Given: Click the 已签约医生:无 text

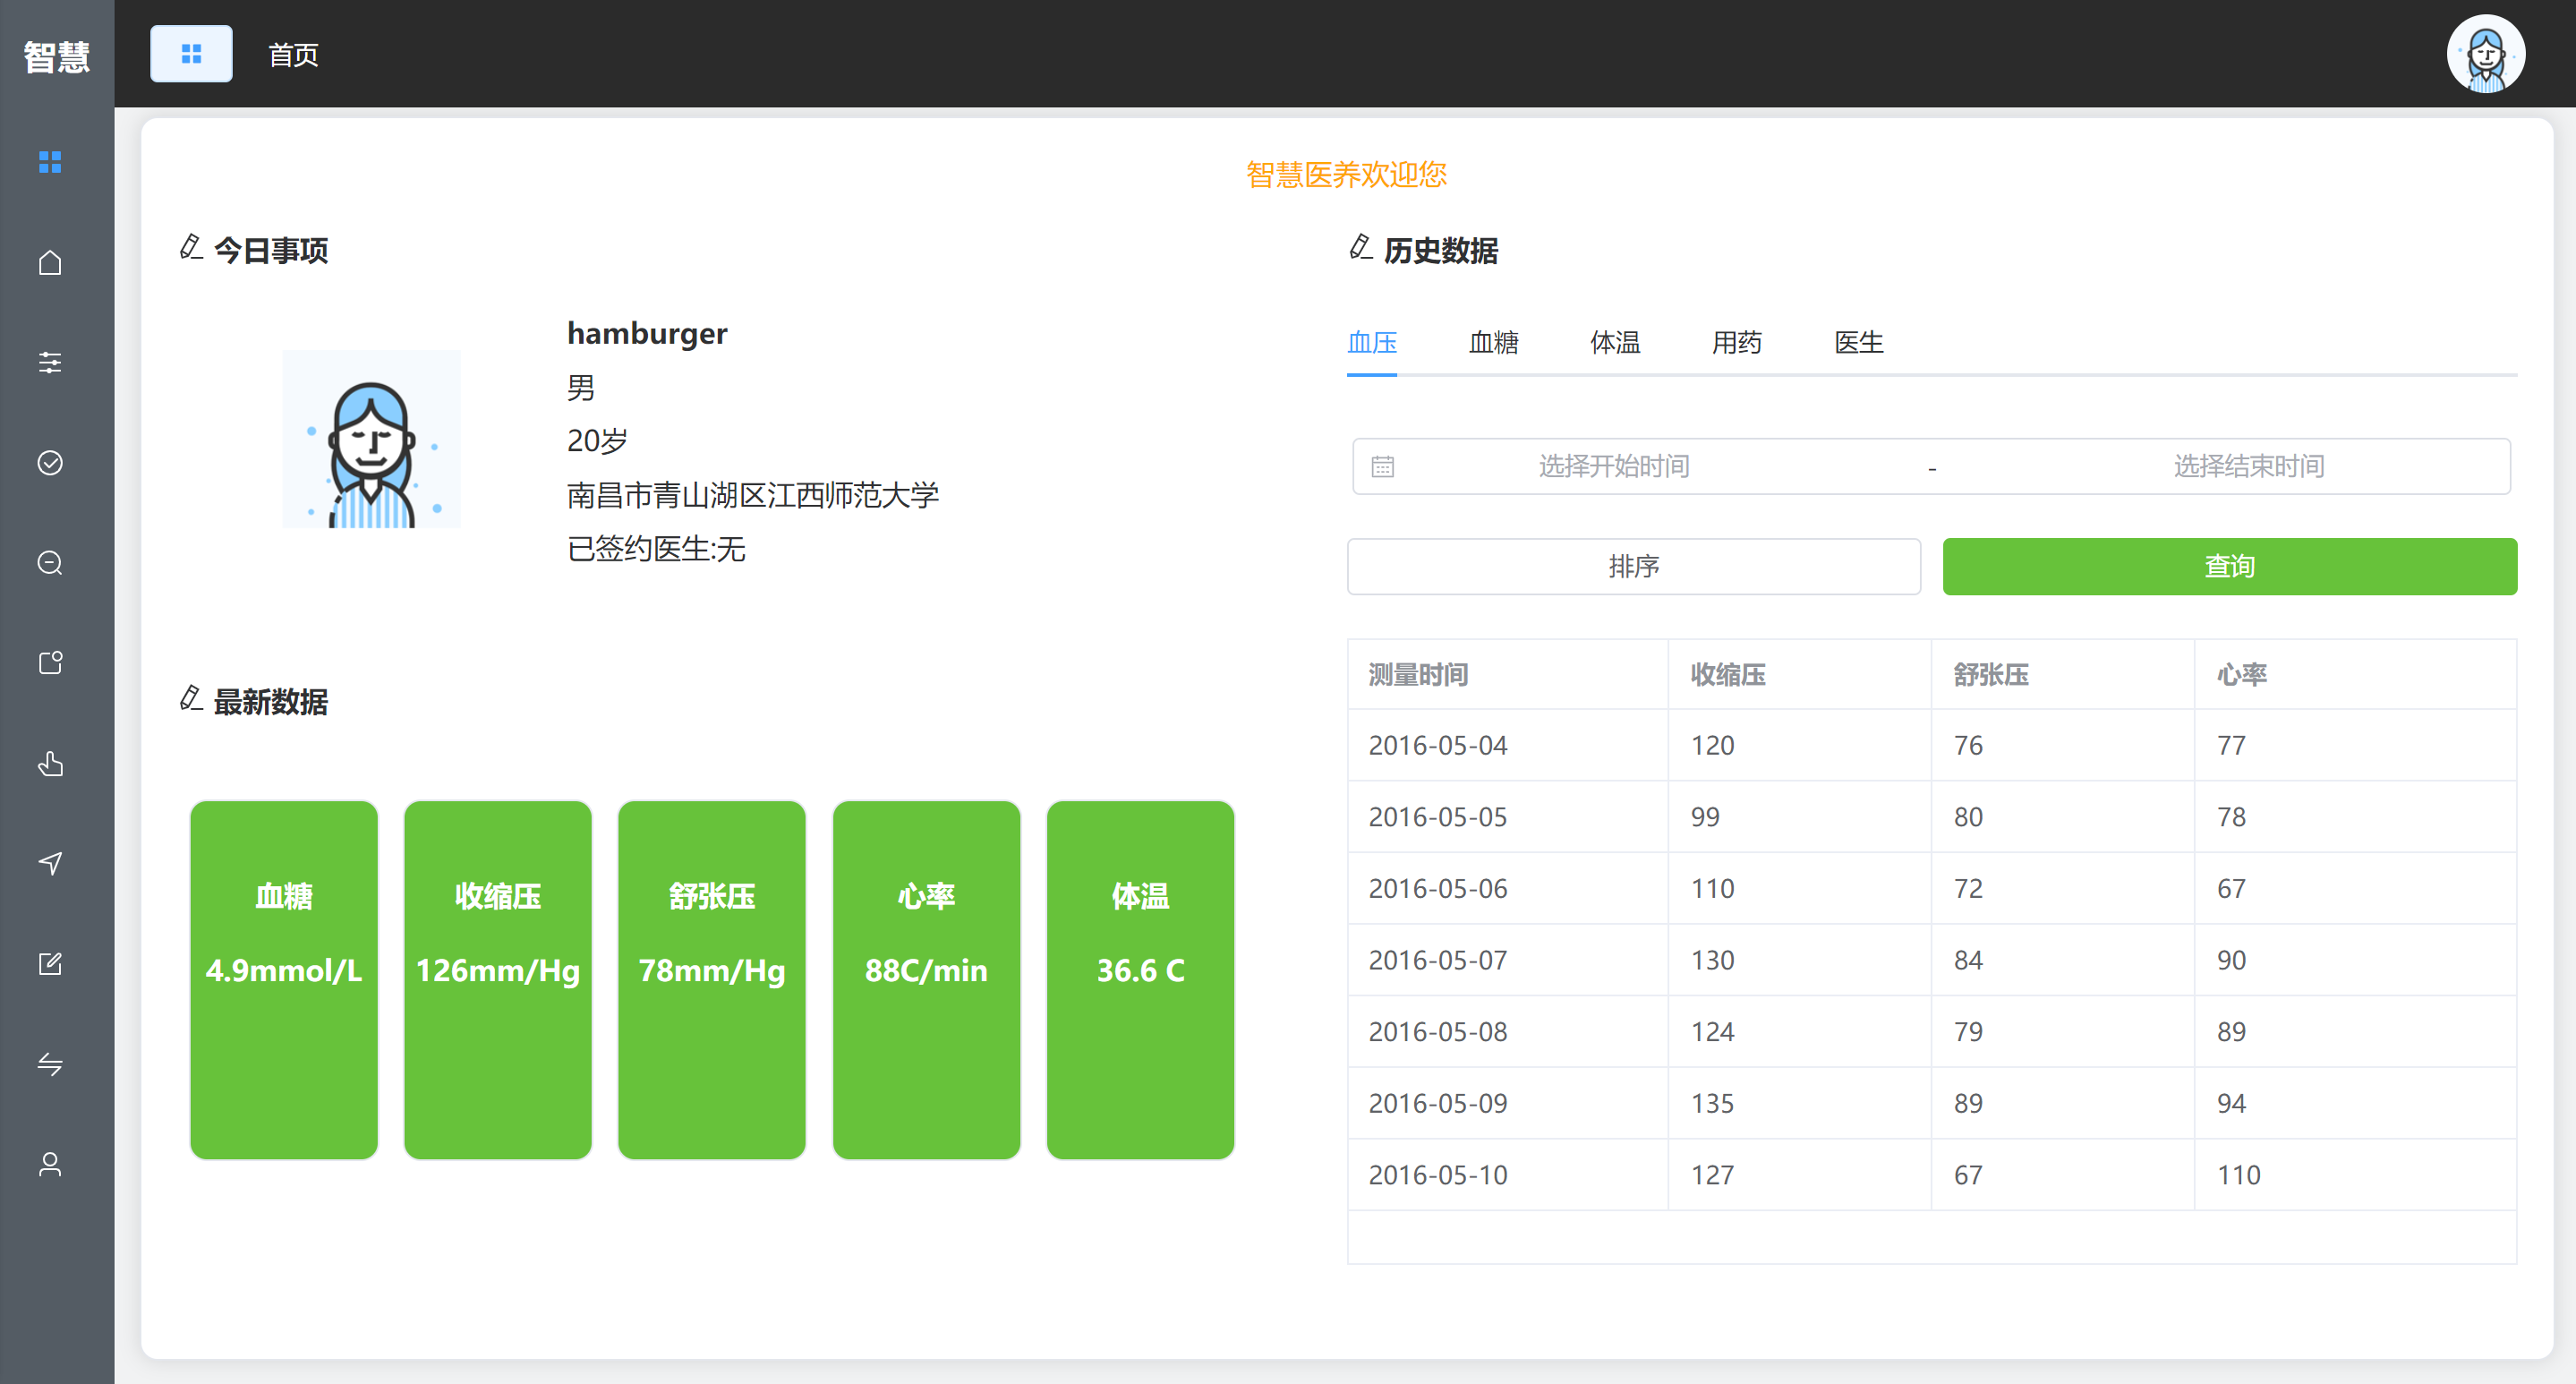Looking at the screenshot, I should (656, 549).
